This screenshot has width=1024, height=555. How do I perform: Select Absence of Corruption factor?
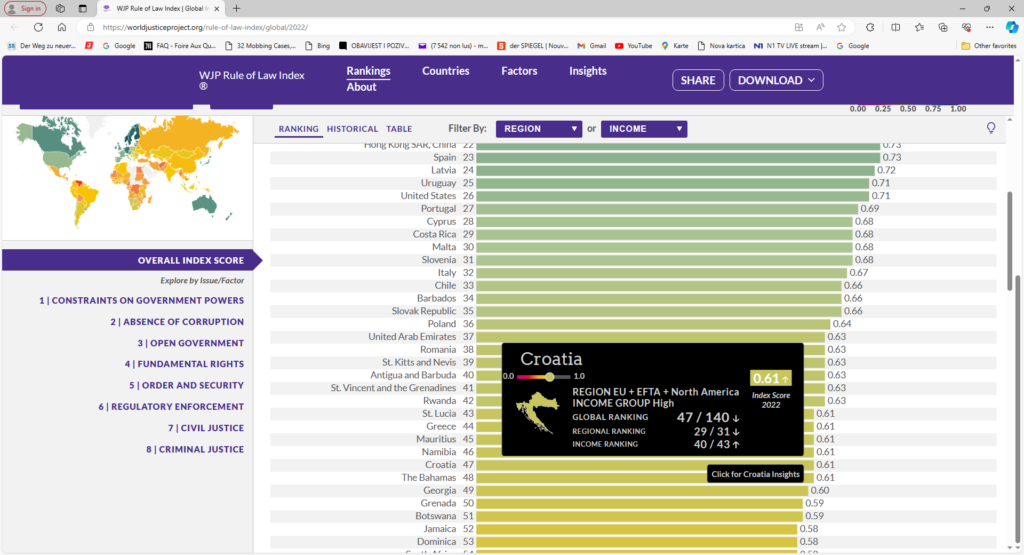point(177,322)
